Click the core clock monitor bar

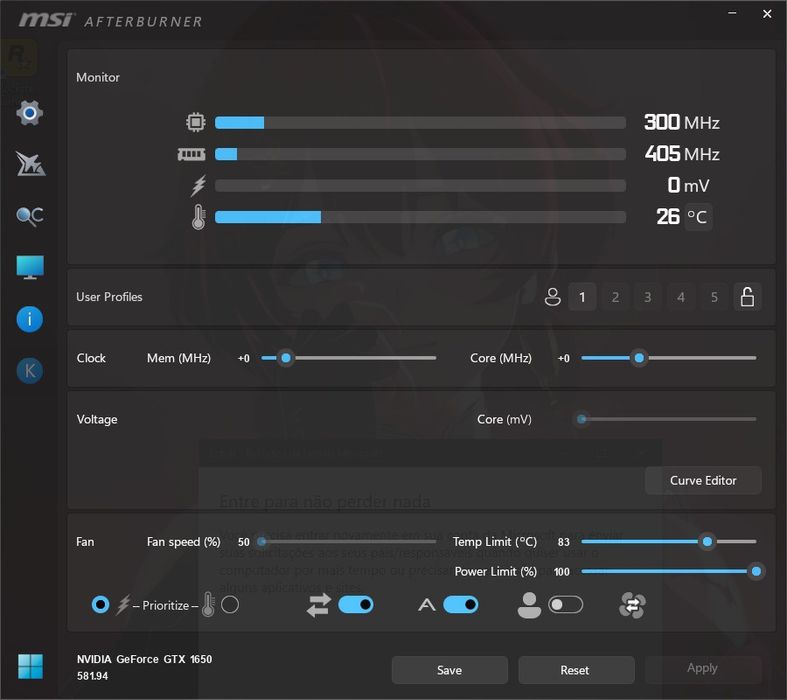tap(420, 122)
